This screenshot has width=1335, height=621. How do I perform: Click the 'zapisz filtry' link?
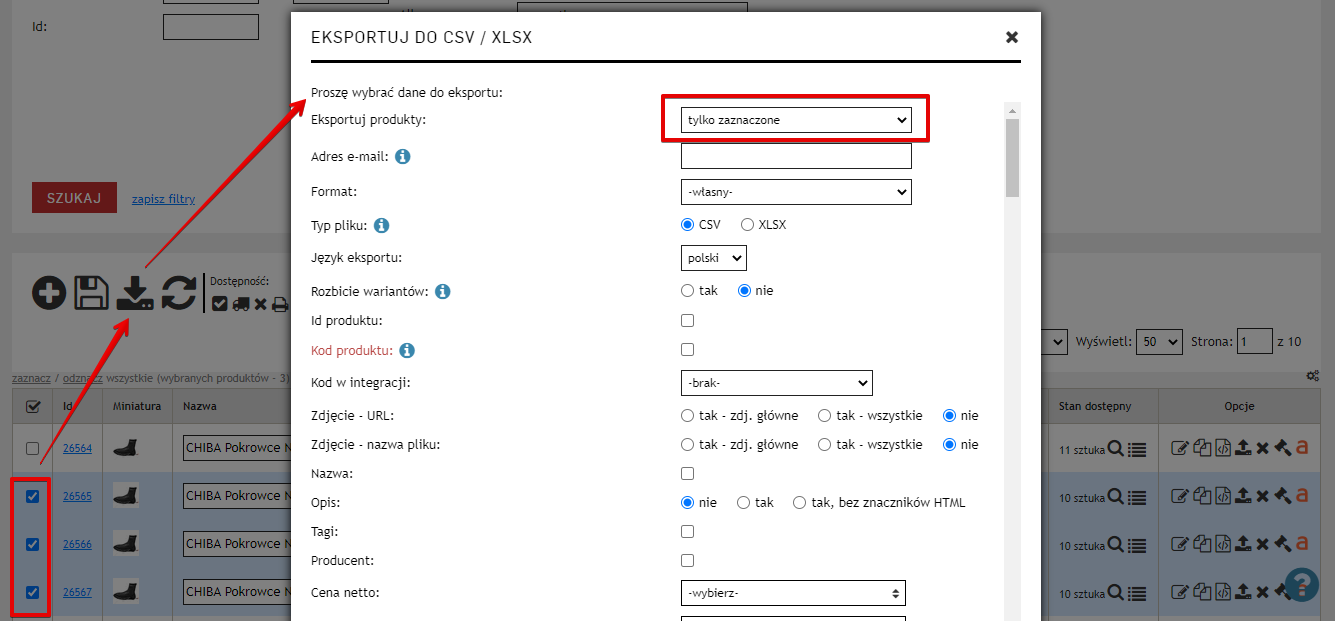(163, 199)
